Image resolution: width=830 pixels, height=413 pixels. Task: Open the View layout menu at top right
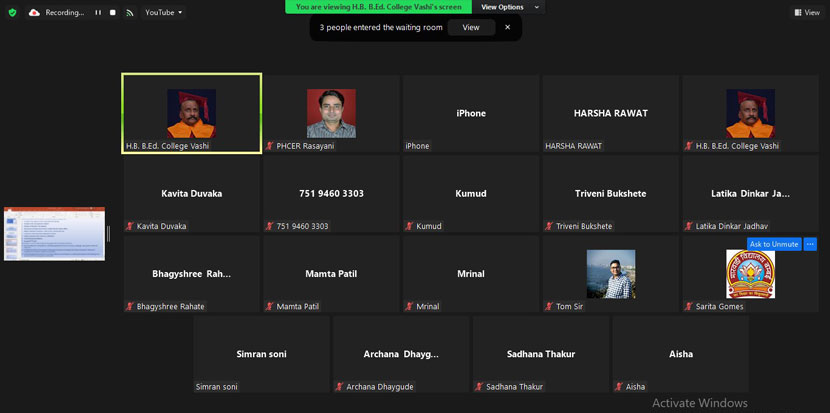(806, 12)
